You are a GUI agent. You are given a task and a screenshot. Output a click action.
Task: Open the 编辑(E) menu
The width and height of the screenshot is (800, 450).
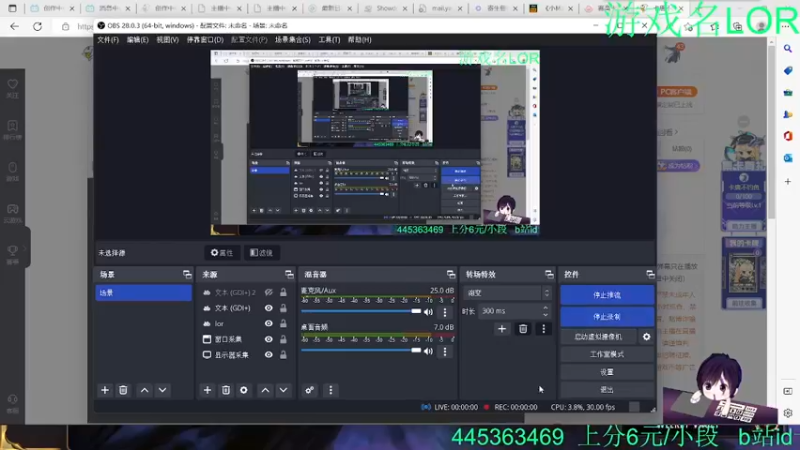coord(138,40)
